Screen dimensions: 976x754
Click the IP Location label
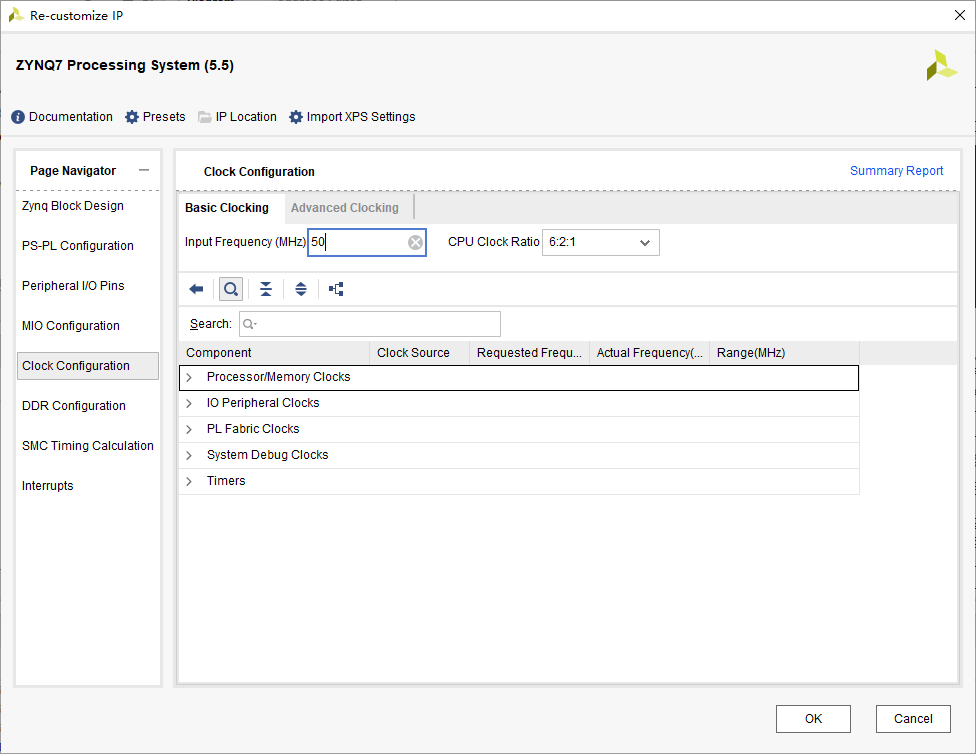point(246,117)
